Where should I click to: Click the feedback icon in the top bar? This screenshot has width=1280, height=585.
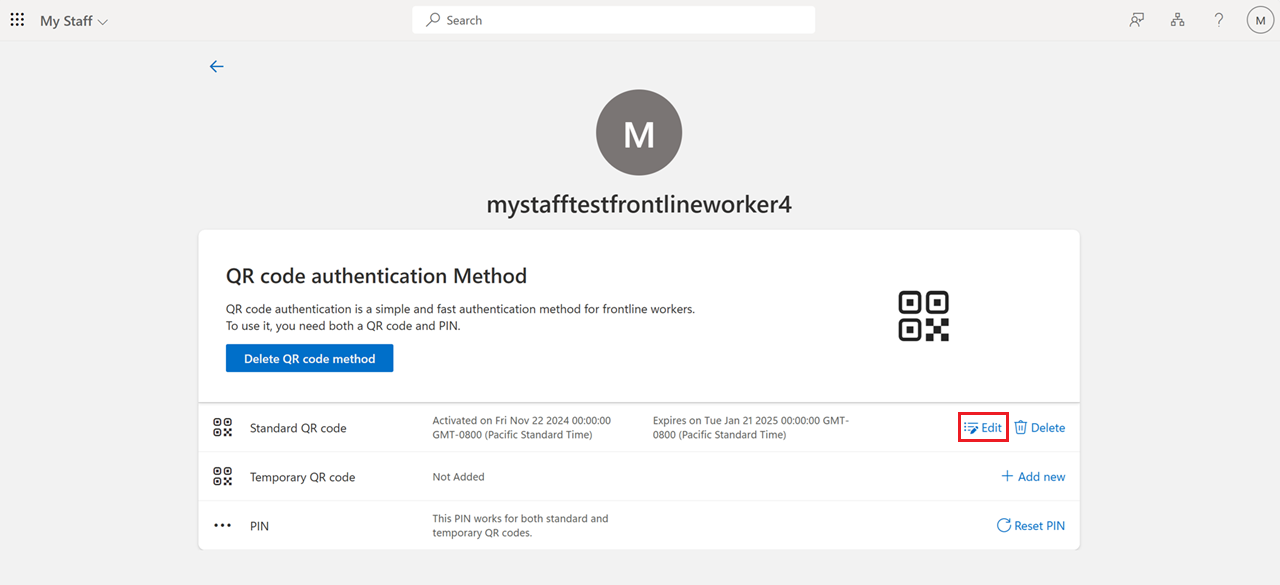pos(1136,19)
